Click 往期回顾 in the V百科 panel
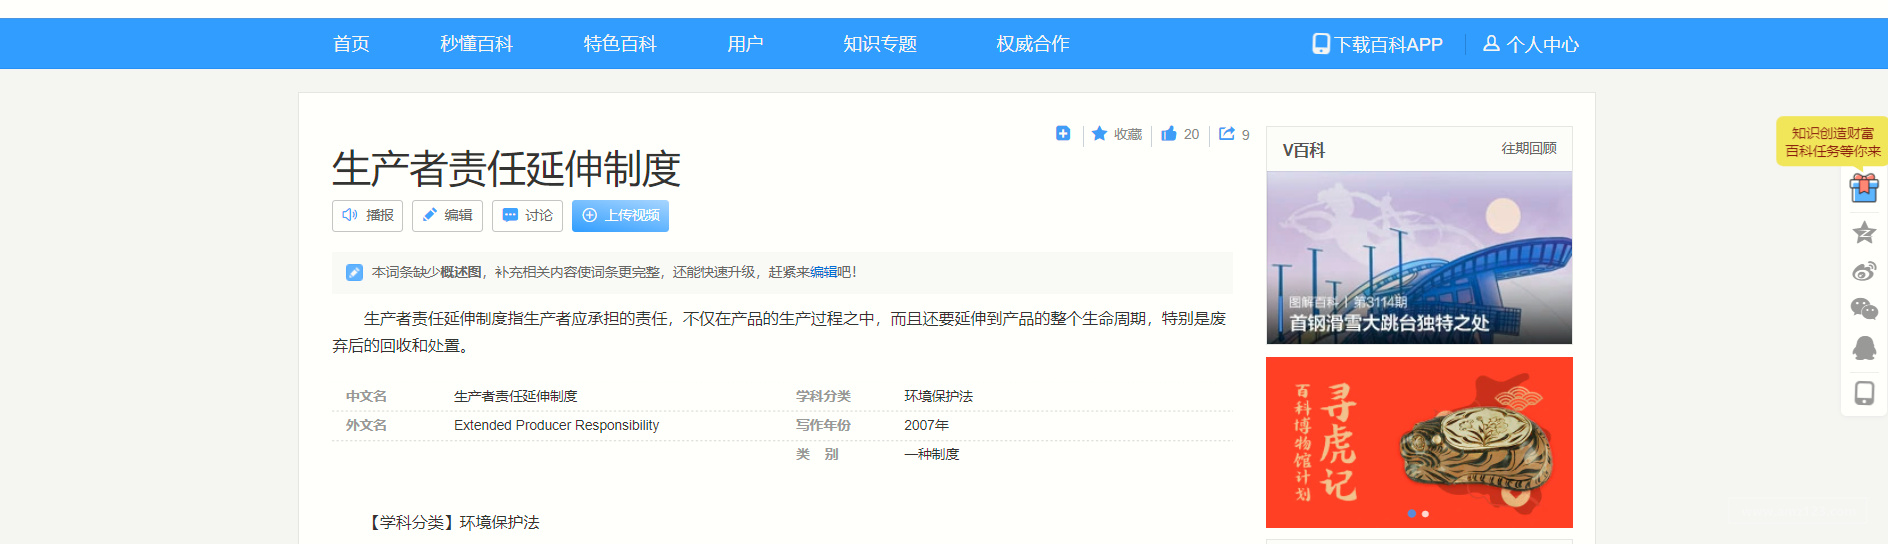This screenshot has height=544, width=1888. [x=1528, y=148]
